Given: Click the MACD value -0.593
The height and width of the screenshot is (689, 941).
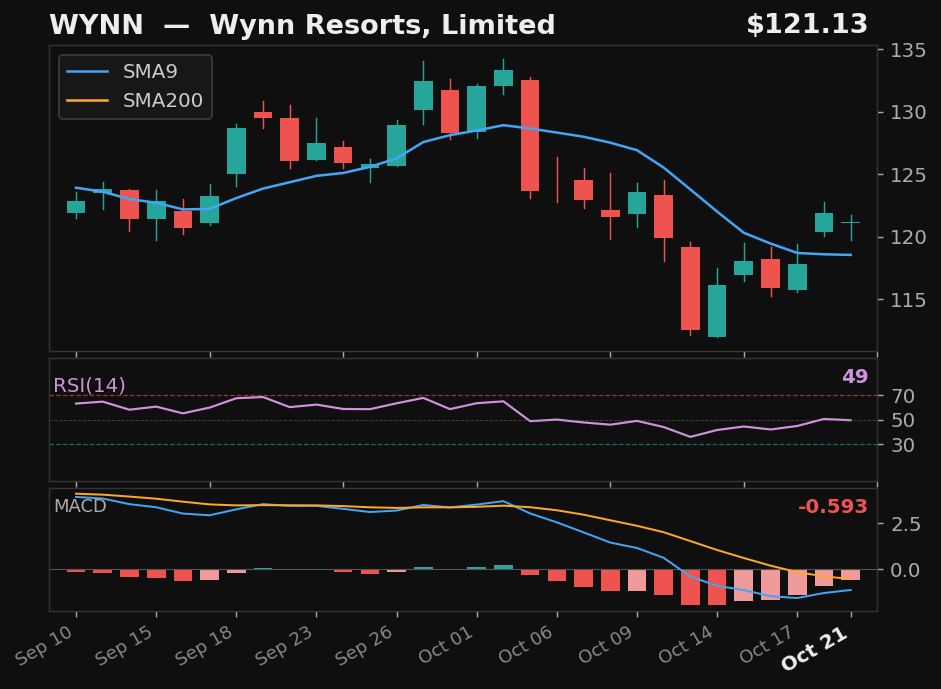Looking at the screenshot, I should (x=832, y=507).
